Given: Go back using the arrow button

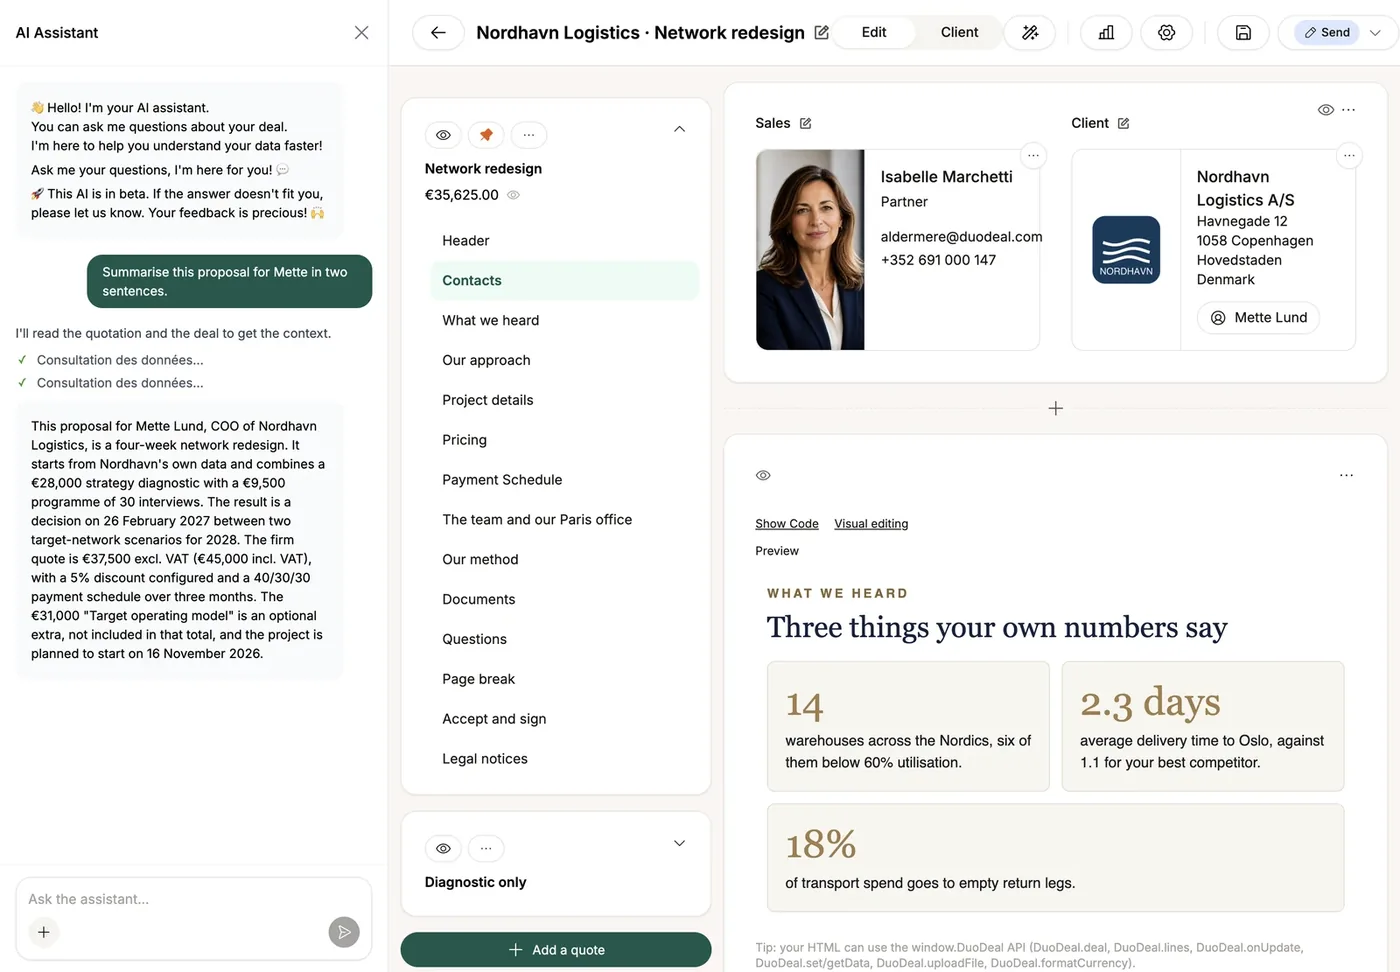Looking at the screenshot, I should (438, 33).
